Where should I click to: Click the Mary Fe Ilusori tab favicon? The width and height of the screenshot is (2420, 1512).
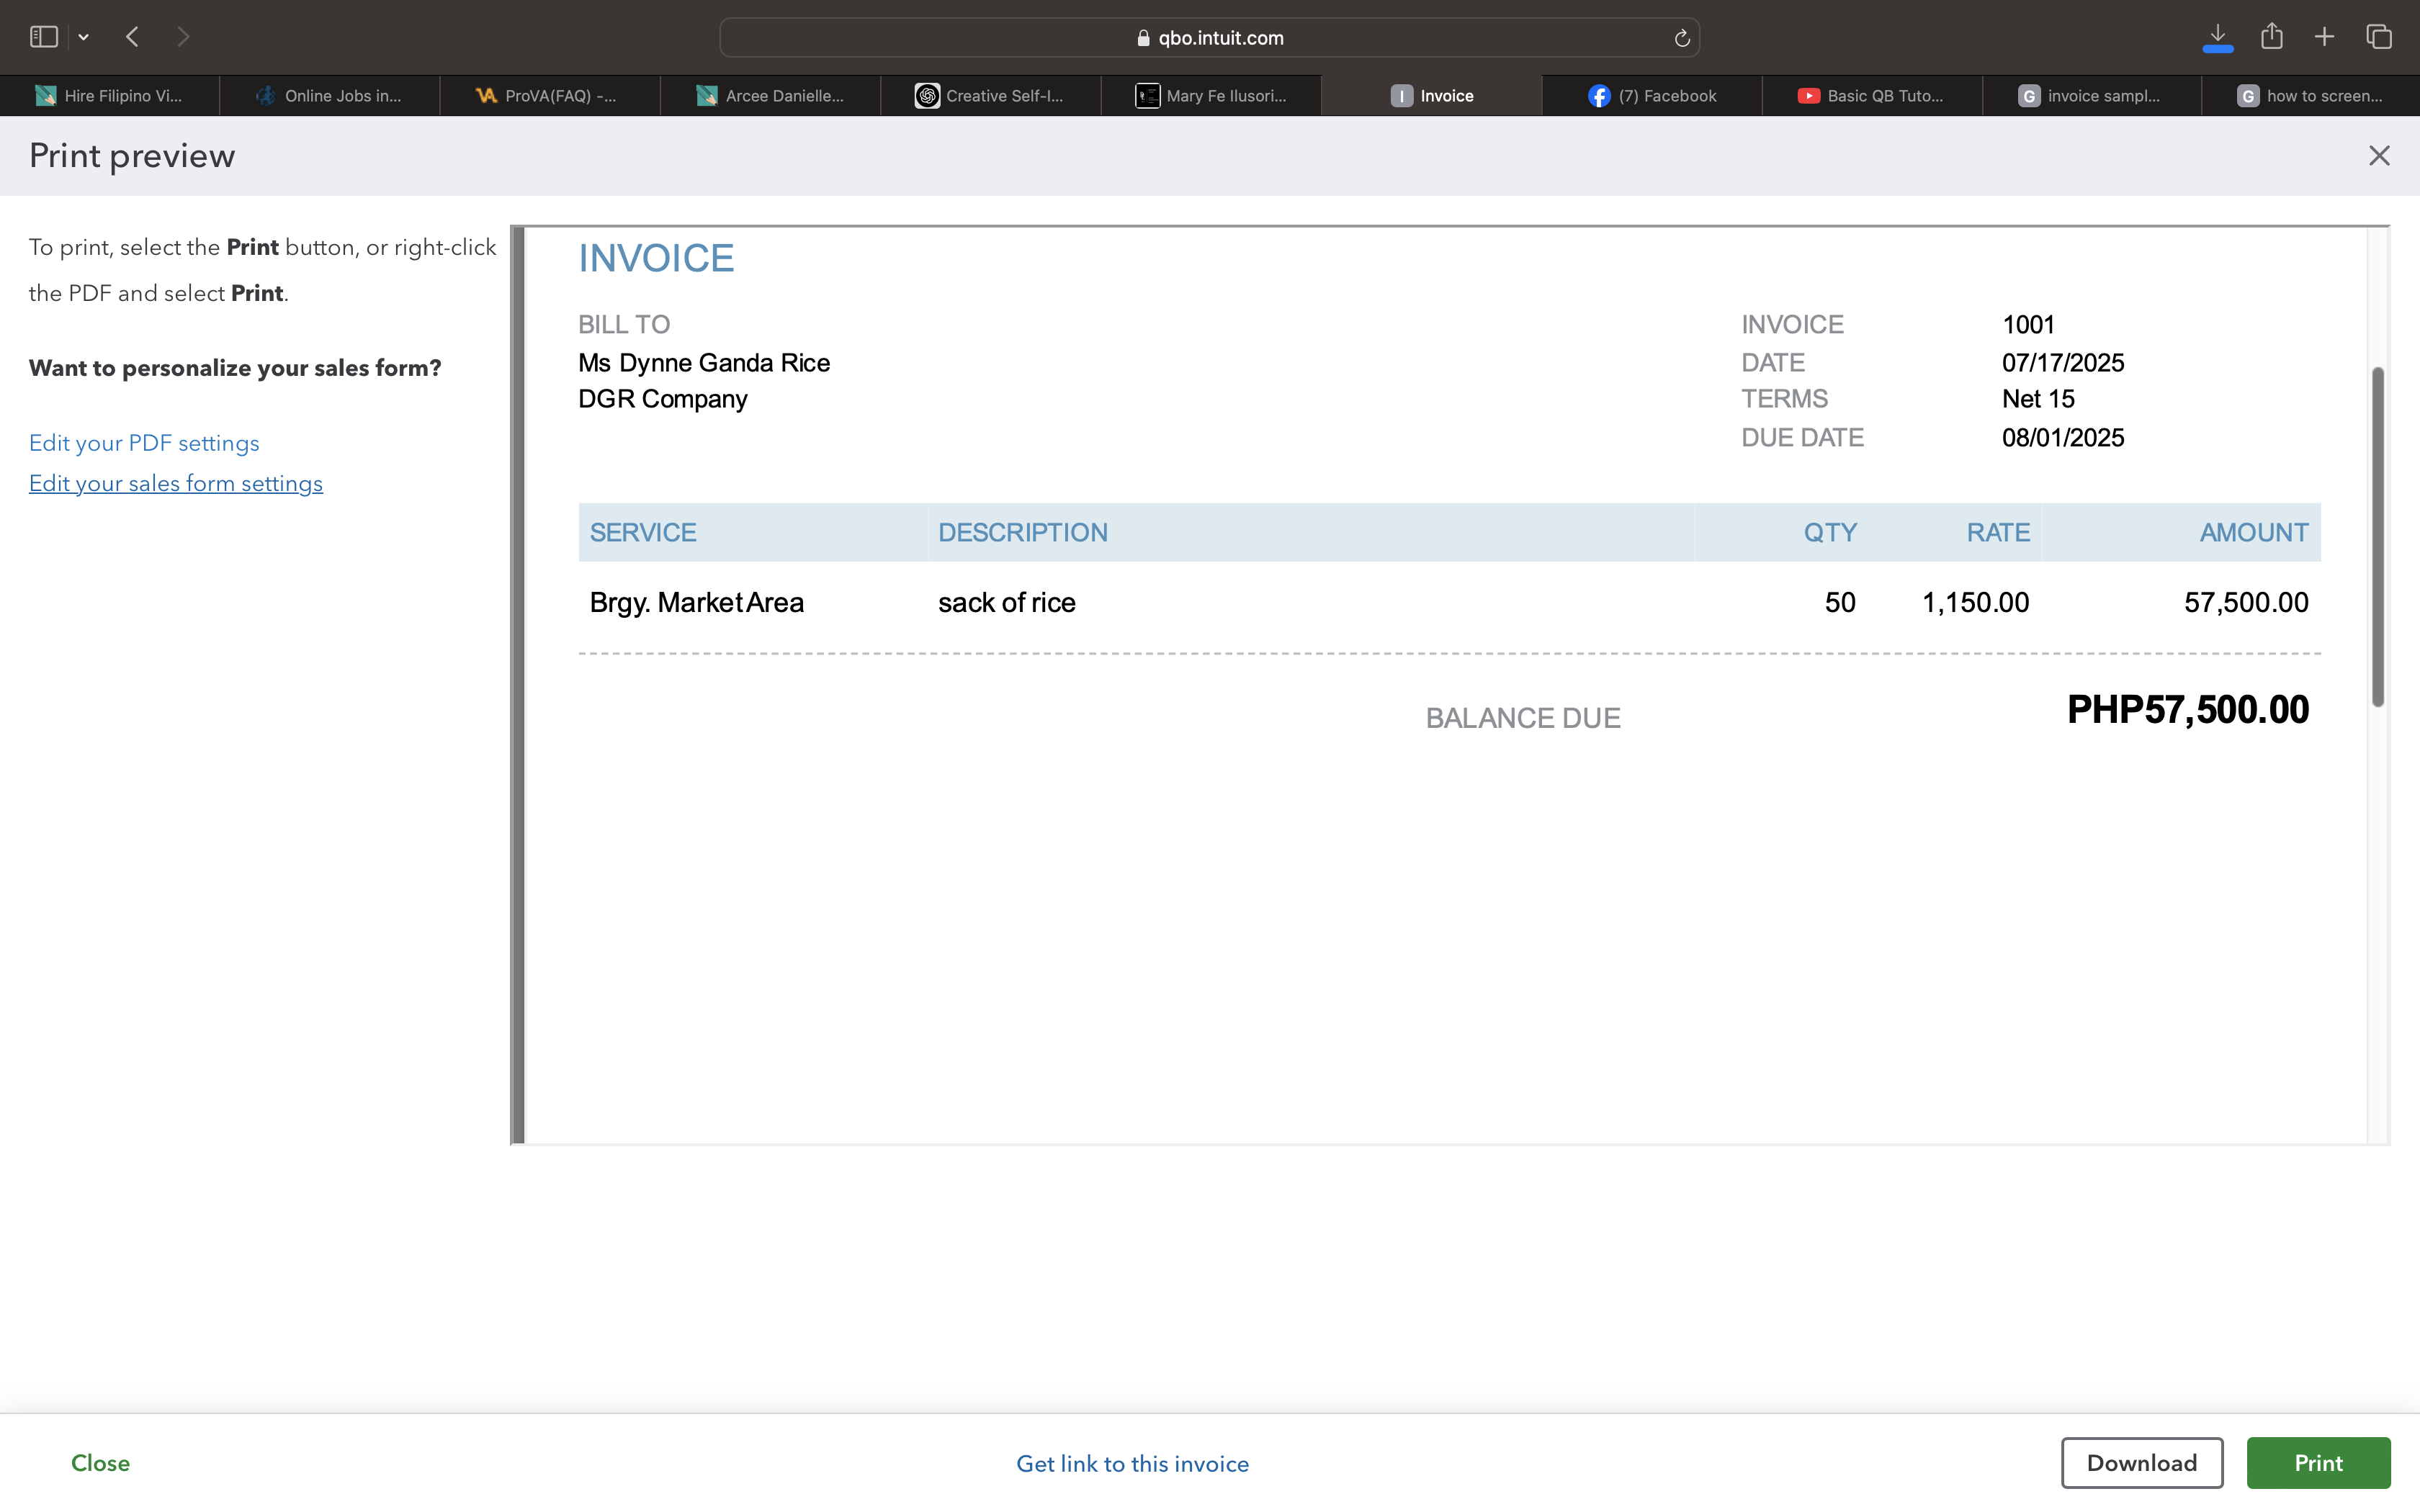click(1147, 96)
